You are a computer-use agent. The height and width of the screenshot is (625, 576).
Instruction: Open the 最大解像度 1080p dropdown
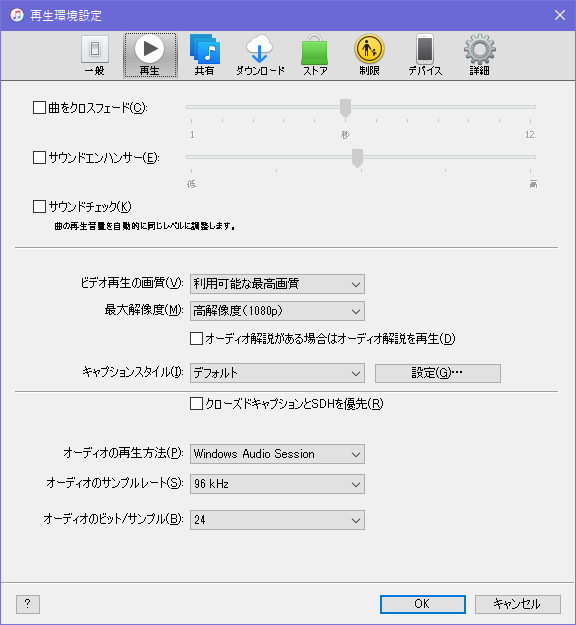click(x=277, y=311)
